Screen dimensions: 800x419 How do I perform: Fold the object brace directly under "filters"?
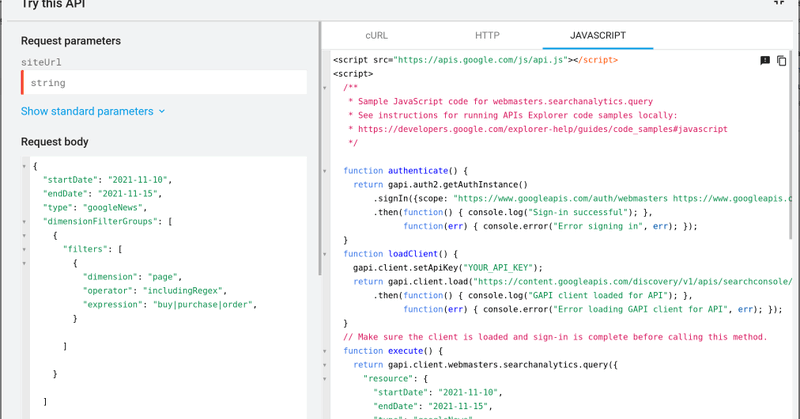[x=24, y=263]
